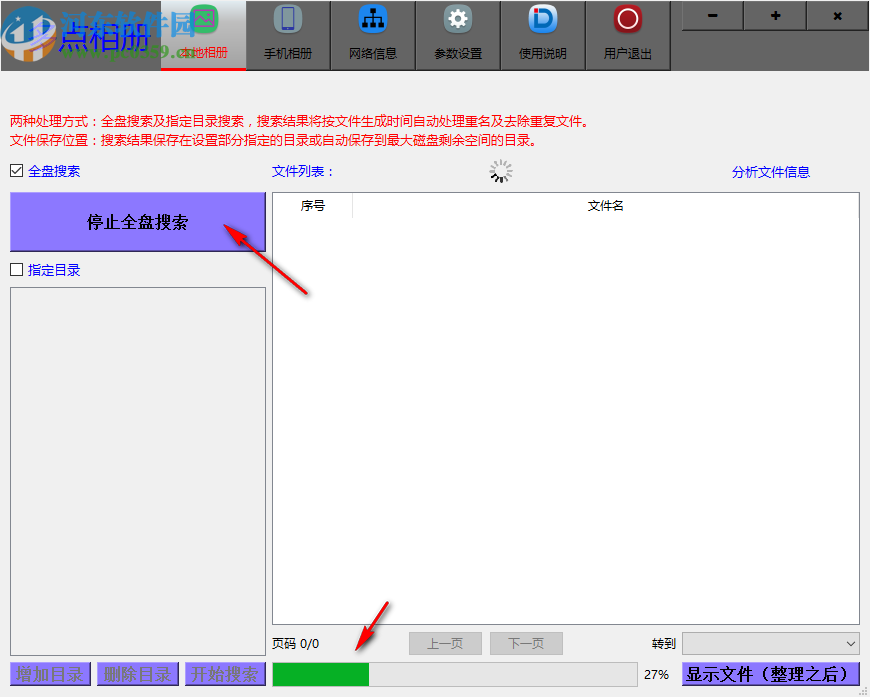This screenshot has height=697, width=870.
Task: Click the 停止全盘搜索 button
Action: 138,222
